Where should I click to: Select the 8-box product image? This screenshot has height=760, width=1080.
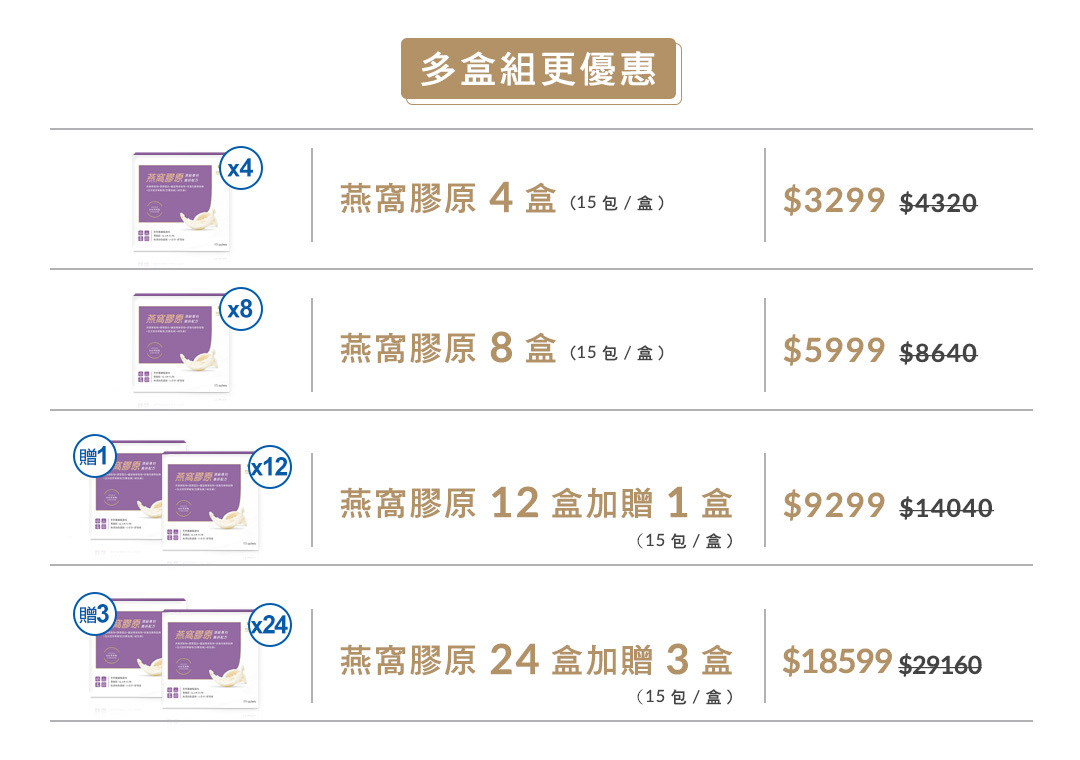[x=181, y=345]
